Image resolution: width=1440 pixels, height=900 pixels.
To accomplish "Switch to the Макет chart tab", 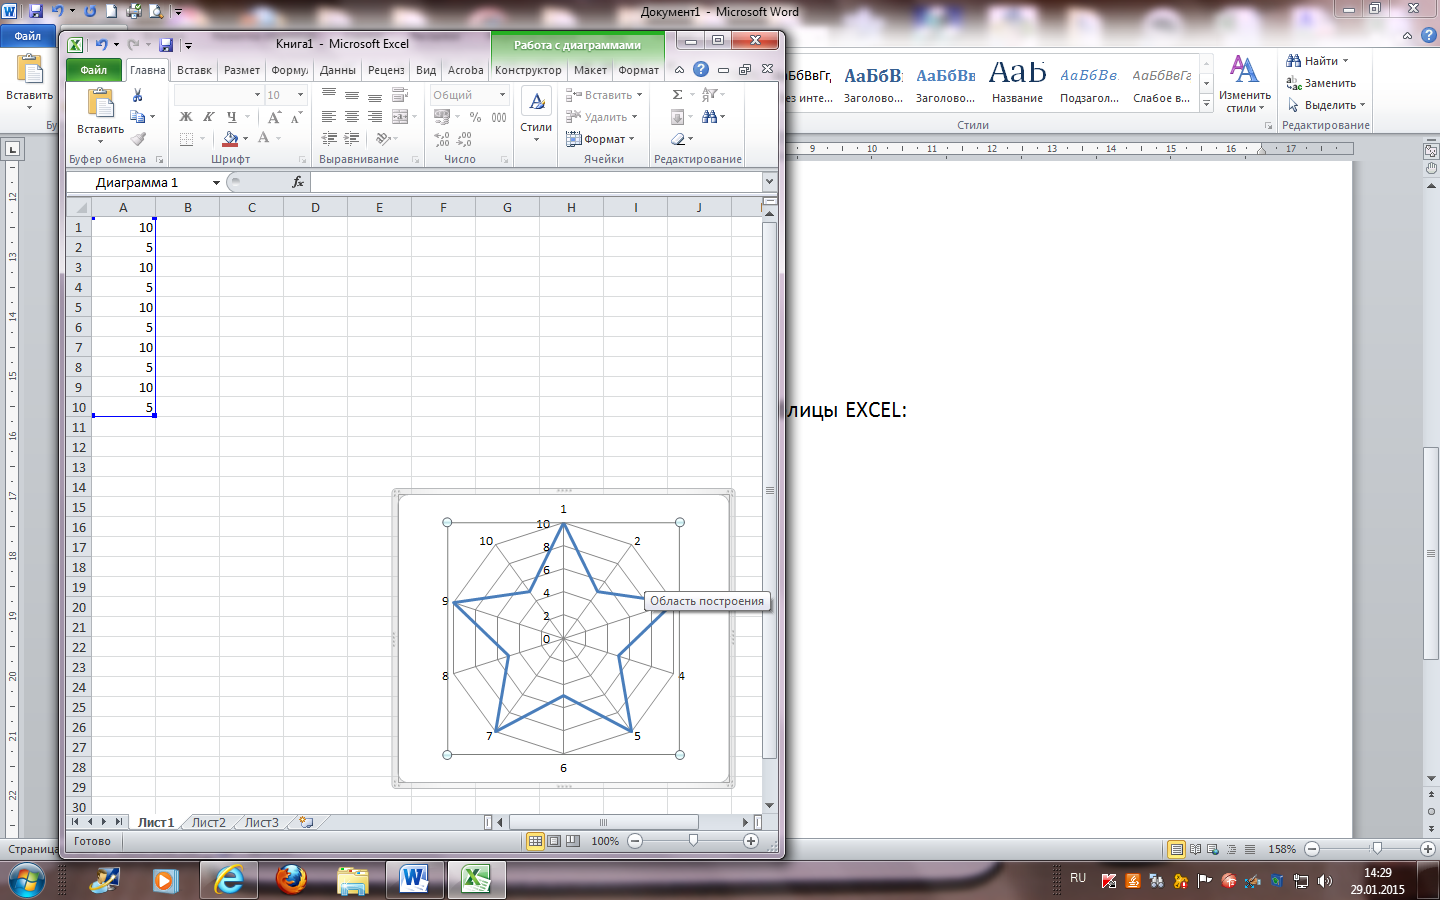I will [x=590, y=70].
